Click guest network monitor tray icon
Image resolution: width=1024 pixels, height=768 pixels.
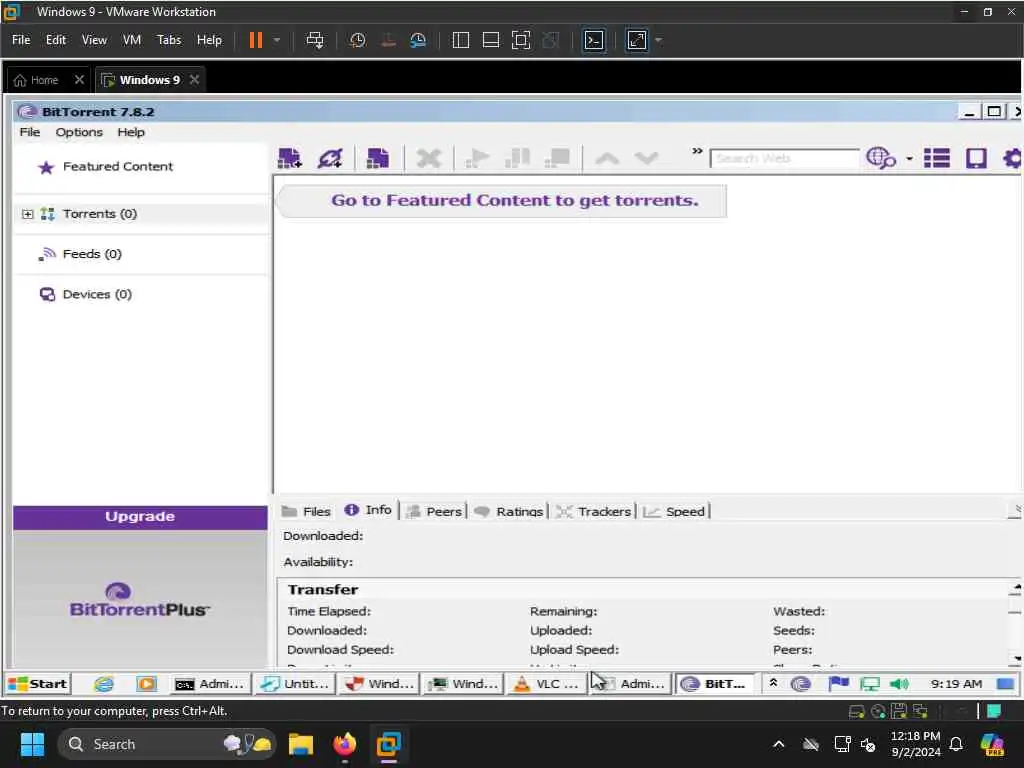(869, 684)
